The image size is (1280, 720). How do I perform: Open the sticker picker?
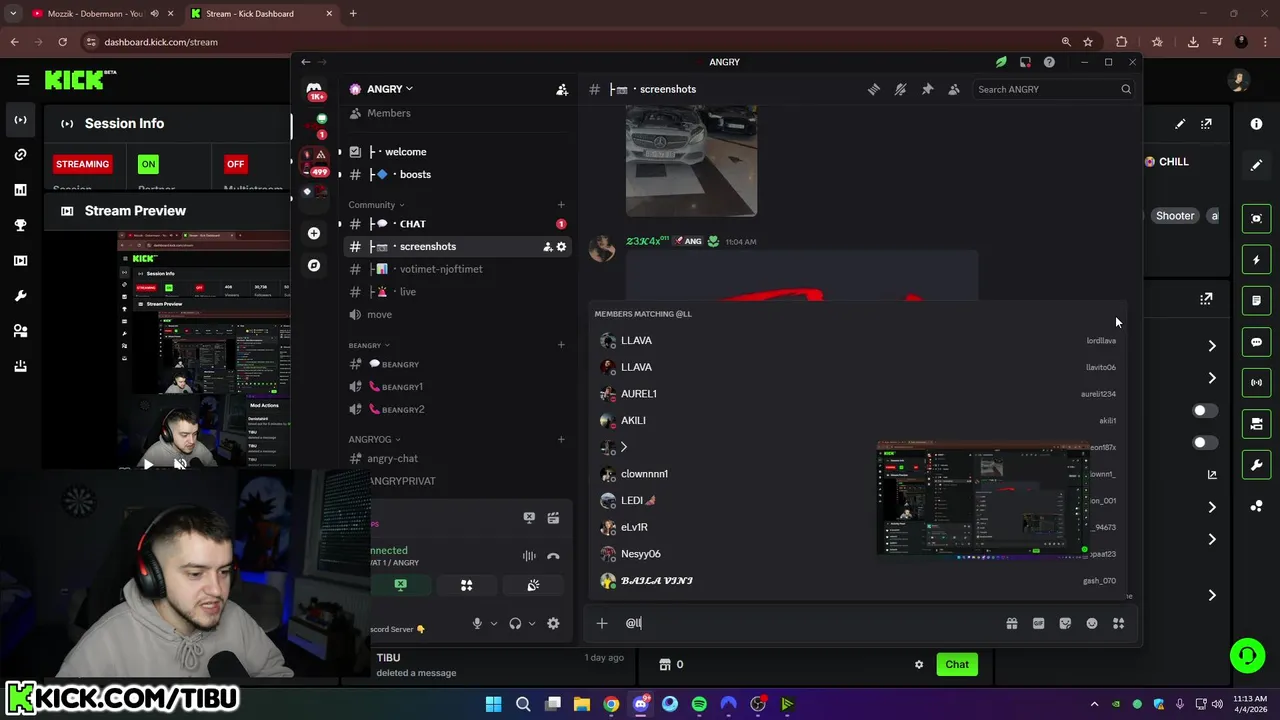pyautogui.click(x=1065, y=623)
